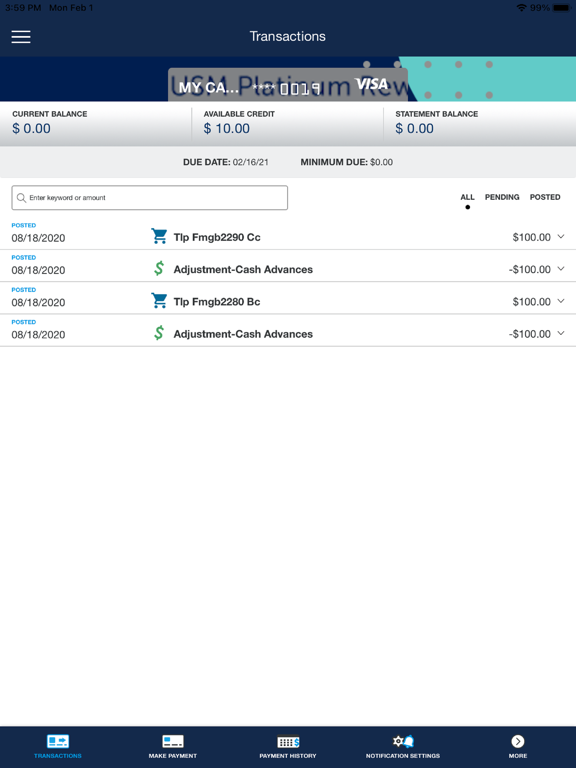Click Tlp Fmgb2280 Bc transaction name
The width and height of the screenshot is (576, 768).
[217, 302]
